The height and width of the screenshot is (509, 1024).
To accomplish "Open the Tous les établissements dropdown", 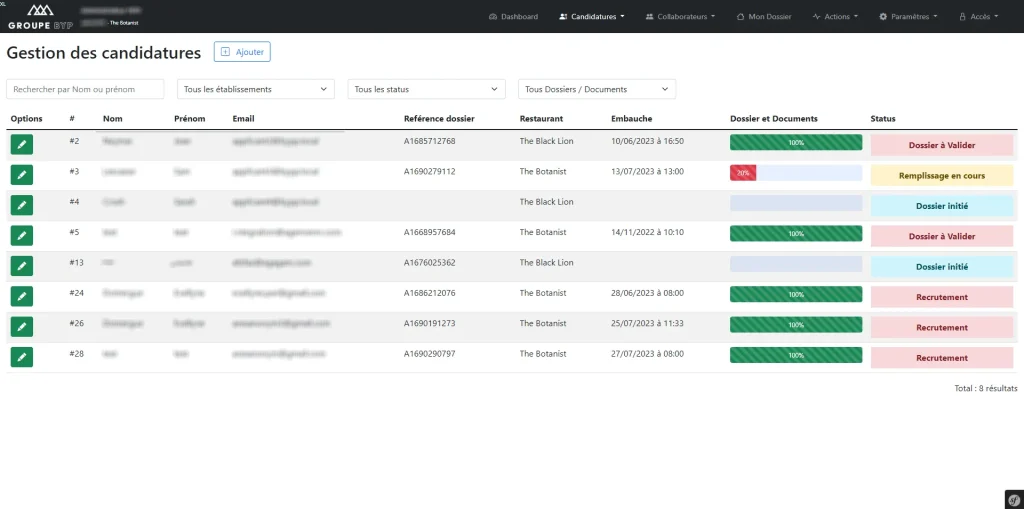I will 256,89.
